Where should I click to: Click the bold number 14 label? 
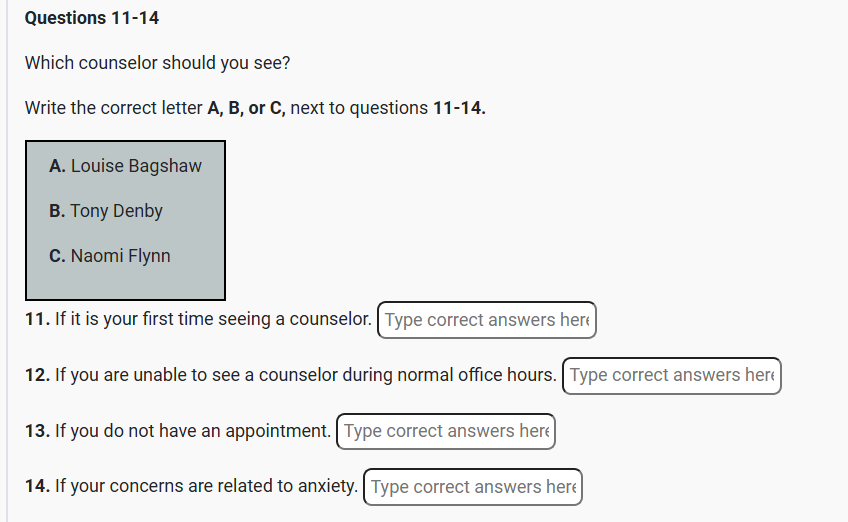(37, 487)
